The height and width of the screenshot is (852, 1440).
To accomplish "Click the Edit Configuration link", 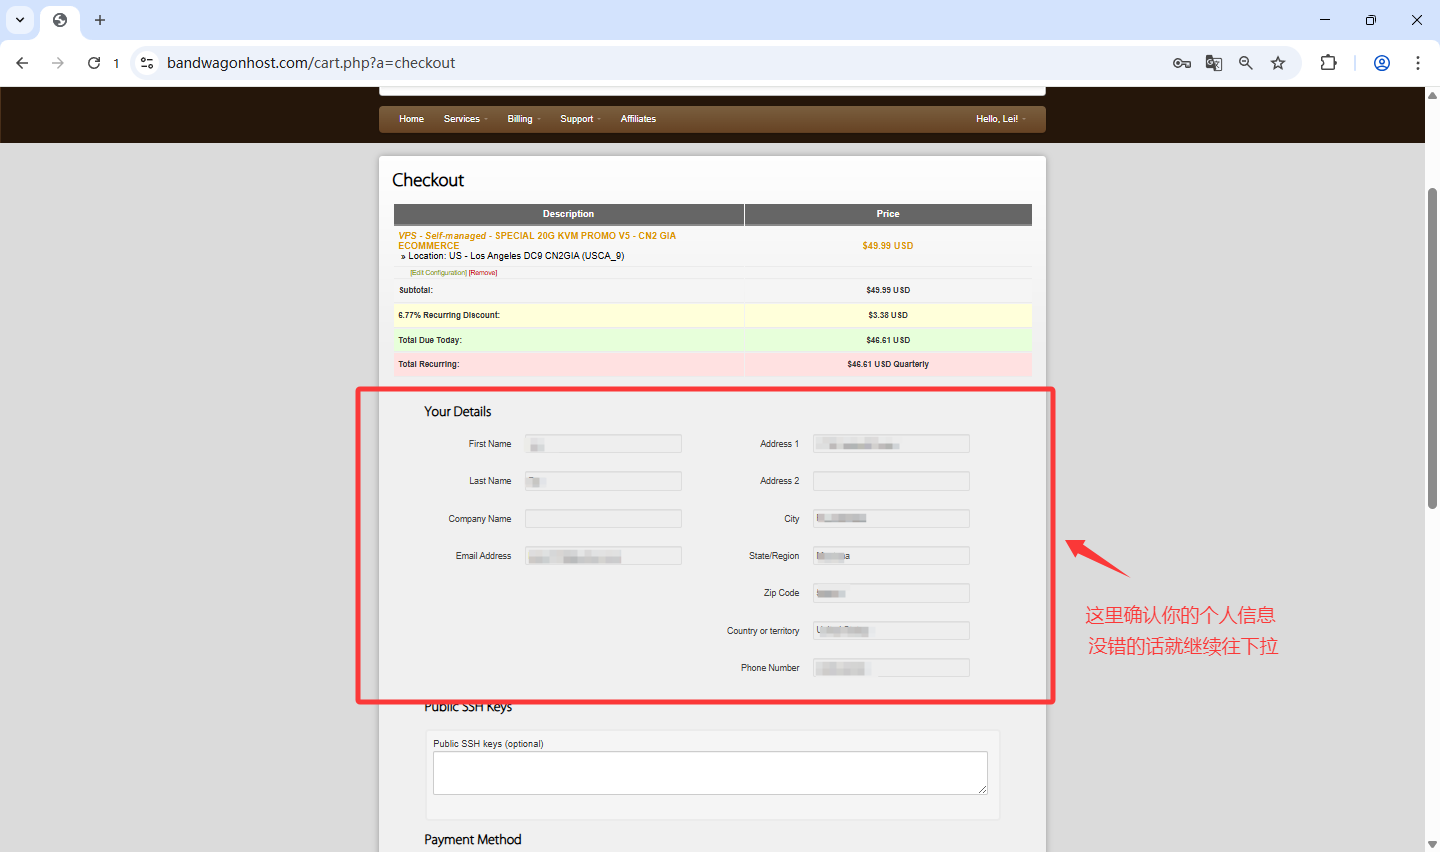I will [x=438, y=273].
